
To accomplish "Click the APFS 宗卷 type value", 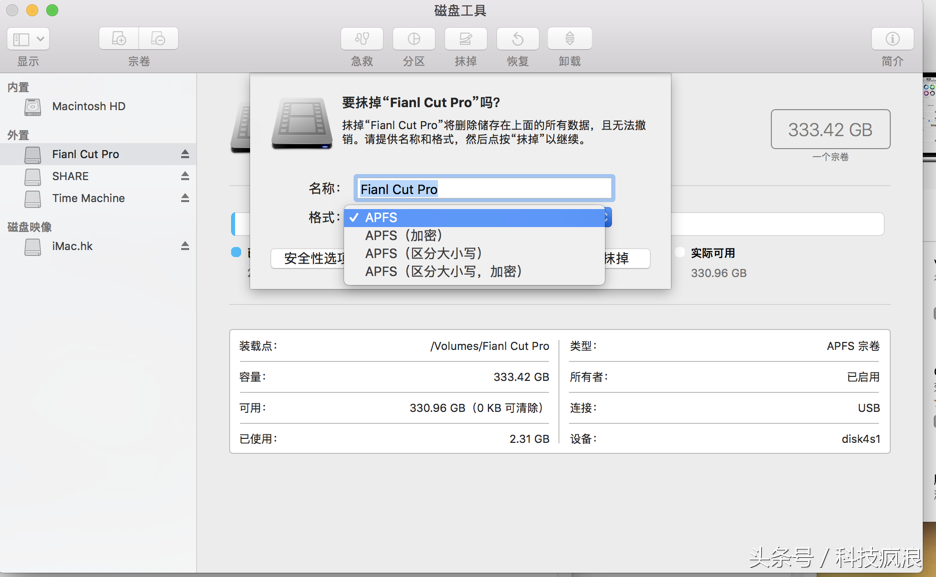I will 853,346.
